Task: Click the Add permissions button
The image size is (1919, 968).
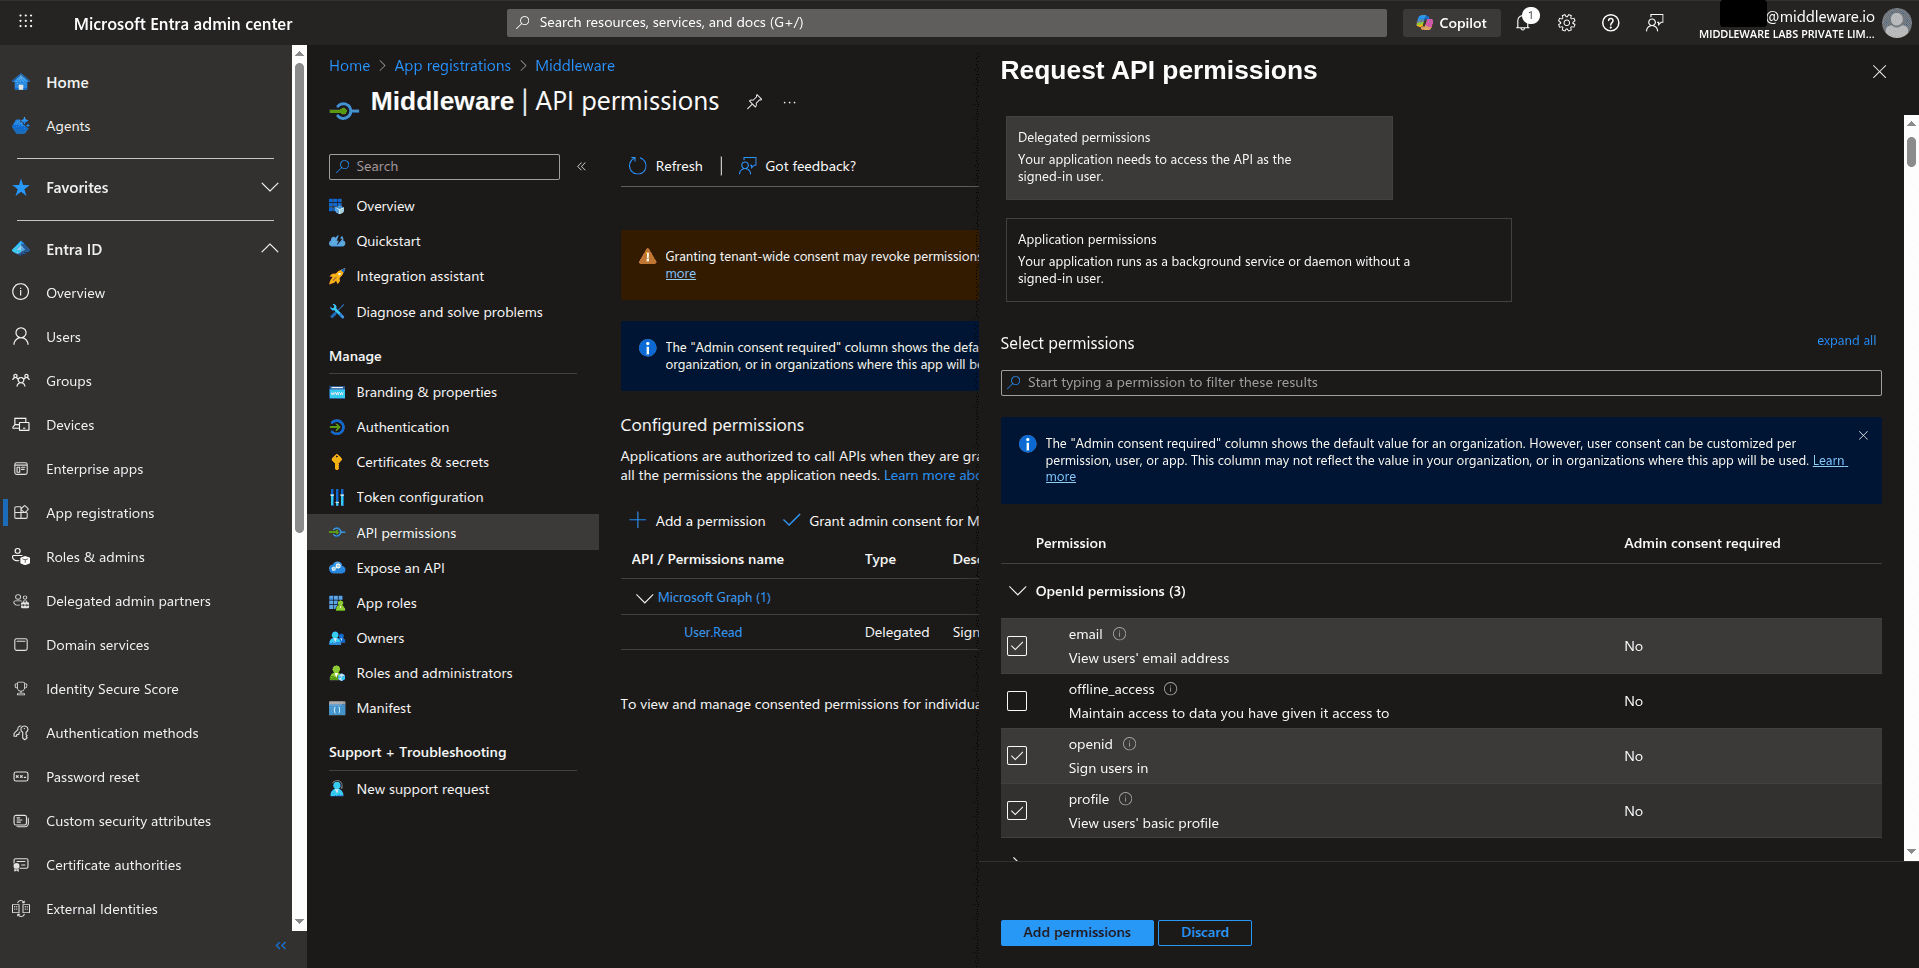Action: tap(1076, 932)
